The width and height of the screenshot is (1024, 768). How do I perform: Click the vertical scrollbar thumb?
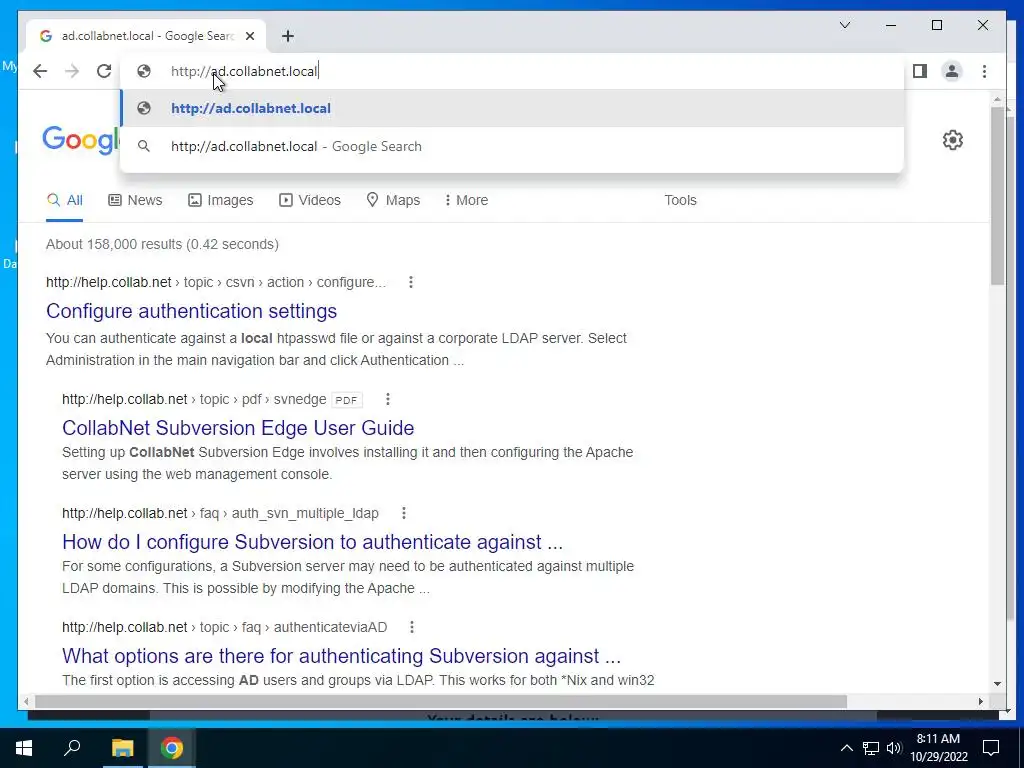pyautogui.click(x=997, y=196)
